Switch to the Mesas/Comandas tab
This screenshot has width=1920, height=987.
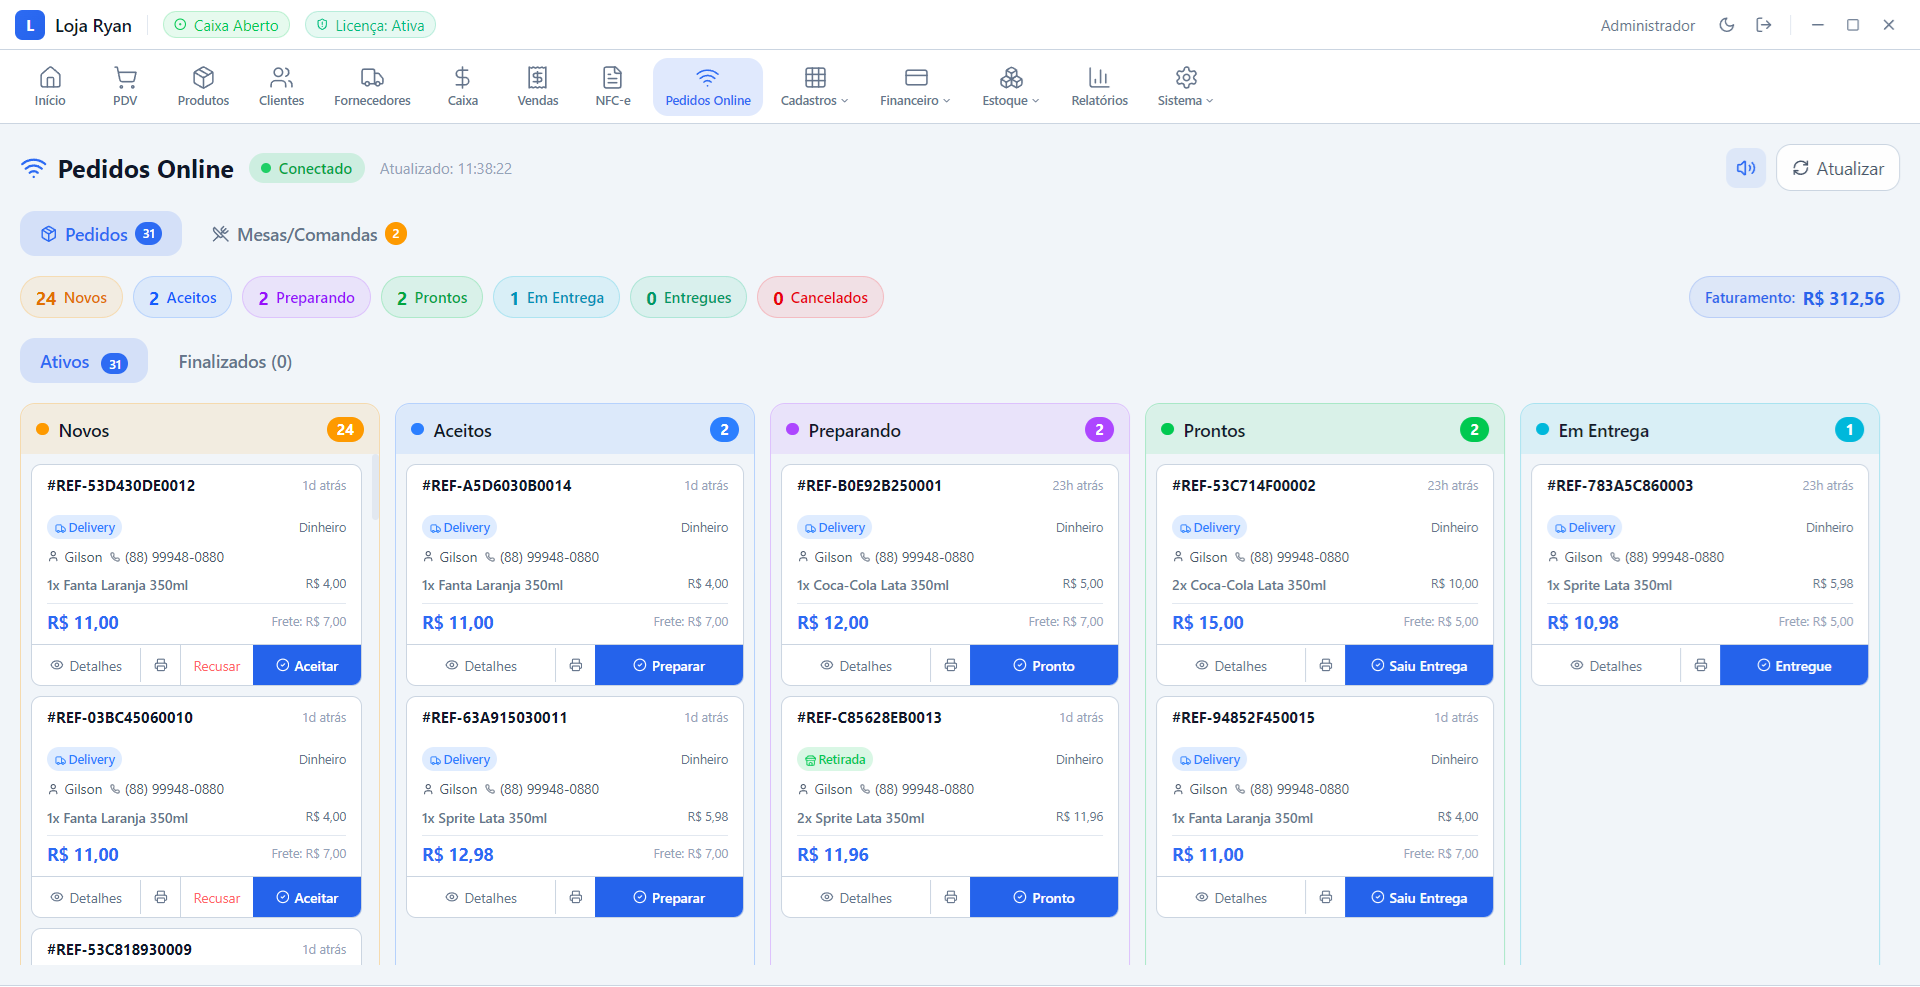308,234
